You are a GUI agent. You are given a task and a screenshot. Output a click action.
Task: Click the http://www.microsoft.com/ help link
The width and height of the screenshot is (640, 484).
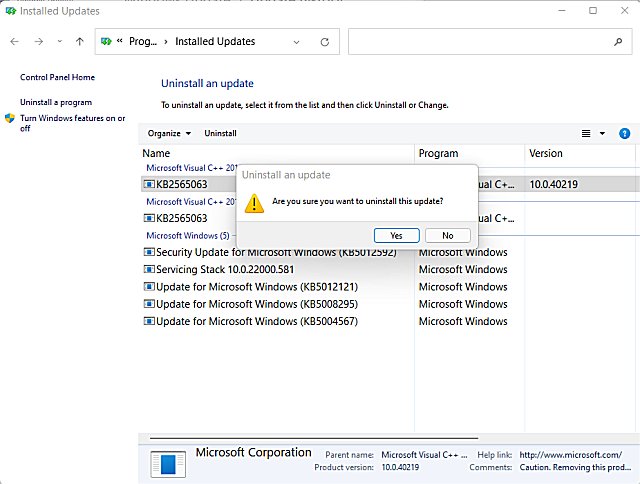tap(571, 455)
